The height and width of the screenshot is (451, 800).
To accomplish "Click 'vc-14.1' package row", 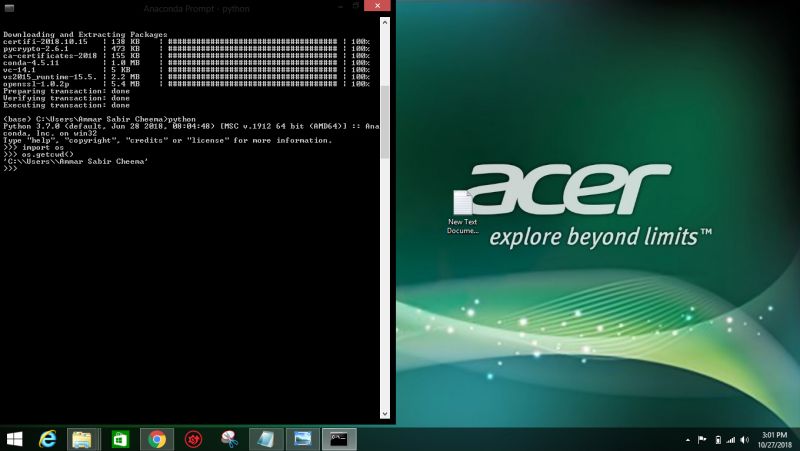I will (186, 70).
